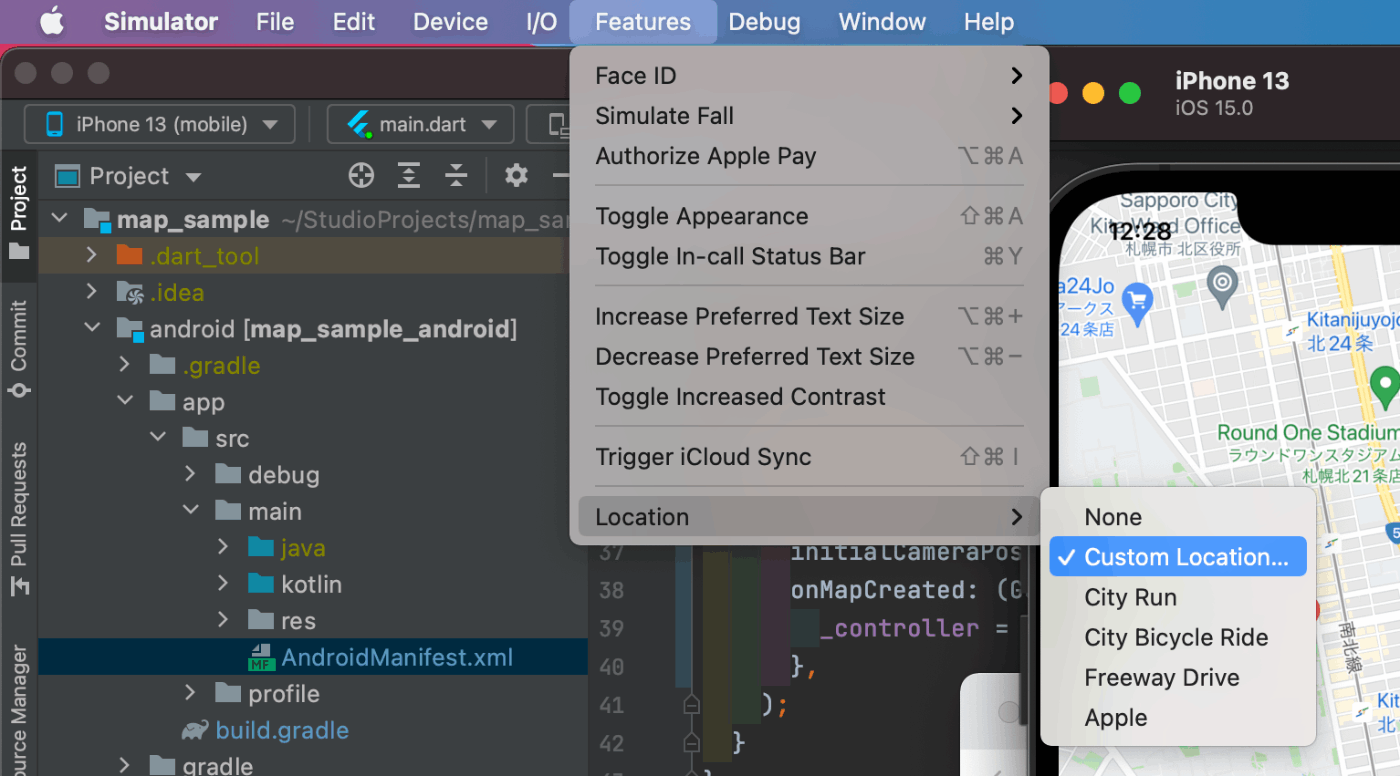1400x776 pixels.
Task: Open the Apple menu
Action: (x=52, y=21)
